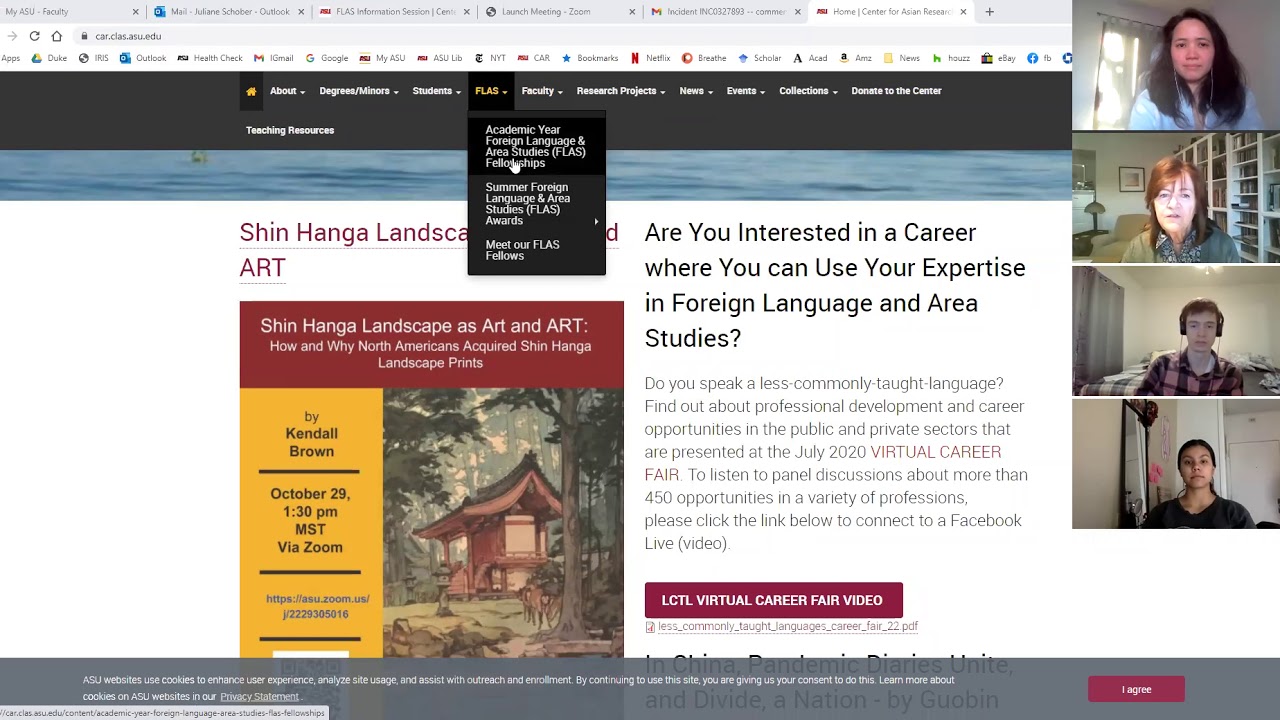Viewport: 1280px width, 720px height.
Task: Expand the Events dropdown menu
Action: [746, 91]
